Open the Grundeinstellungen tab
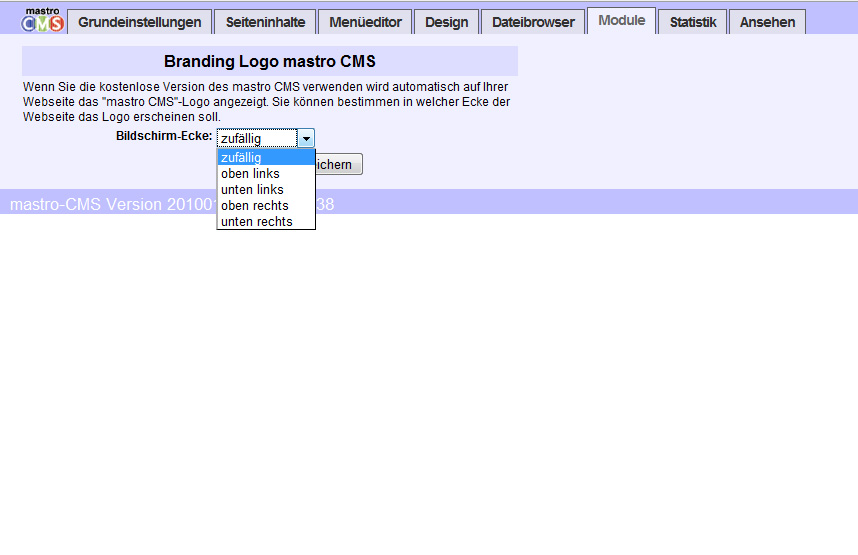858x555 pixels. 140,22
